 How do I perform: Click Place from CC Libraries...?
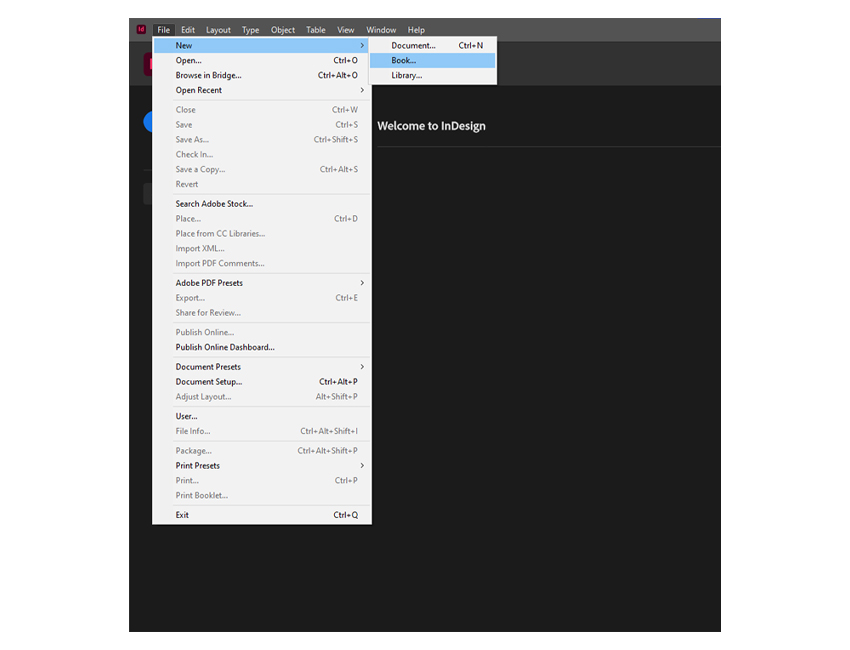(262, 234)
